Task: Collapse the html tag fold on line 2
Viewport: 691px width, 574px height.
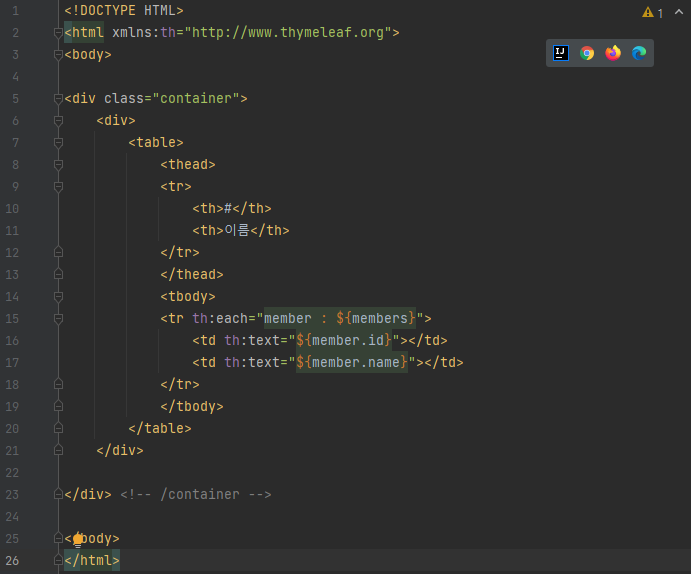Action: (58, 33)
